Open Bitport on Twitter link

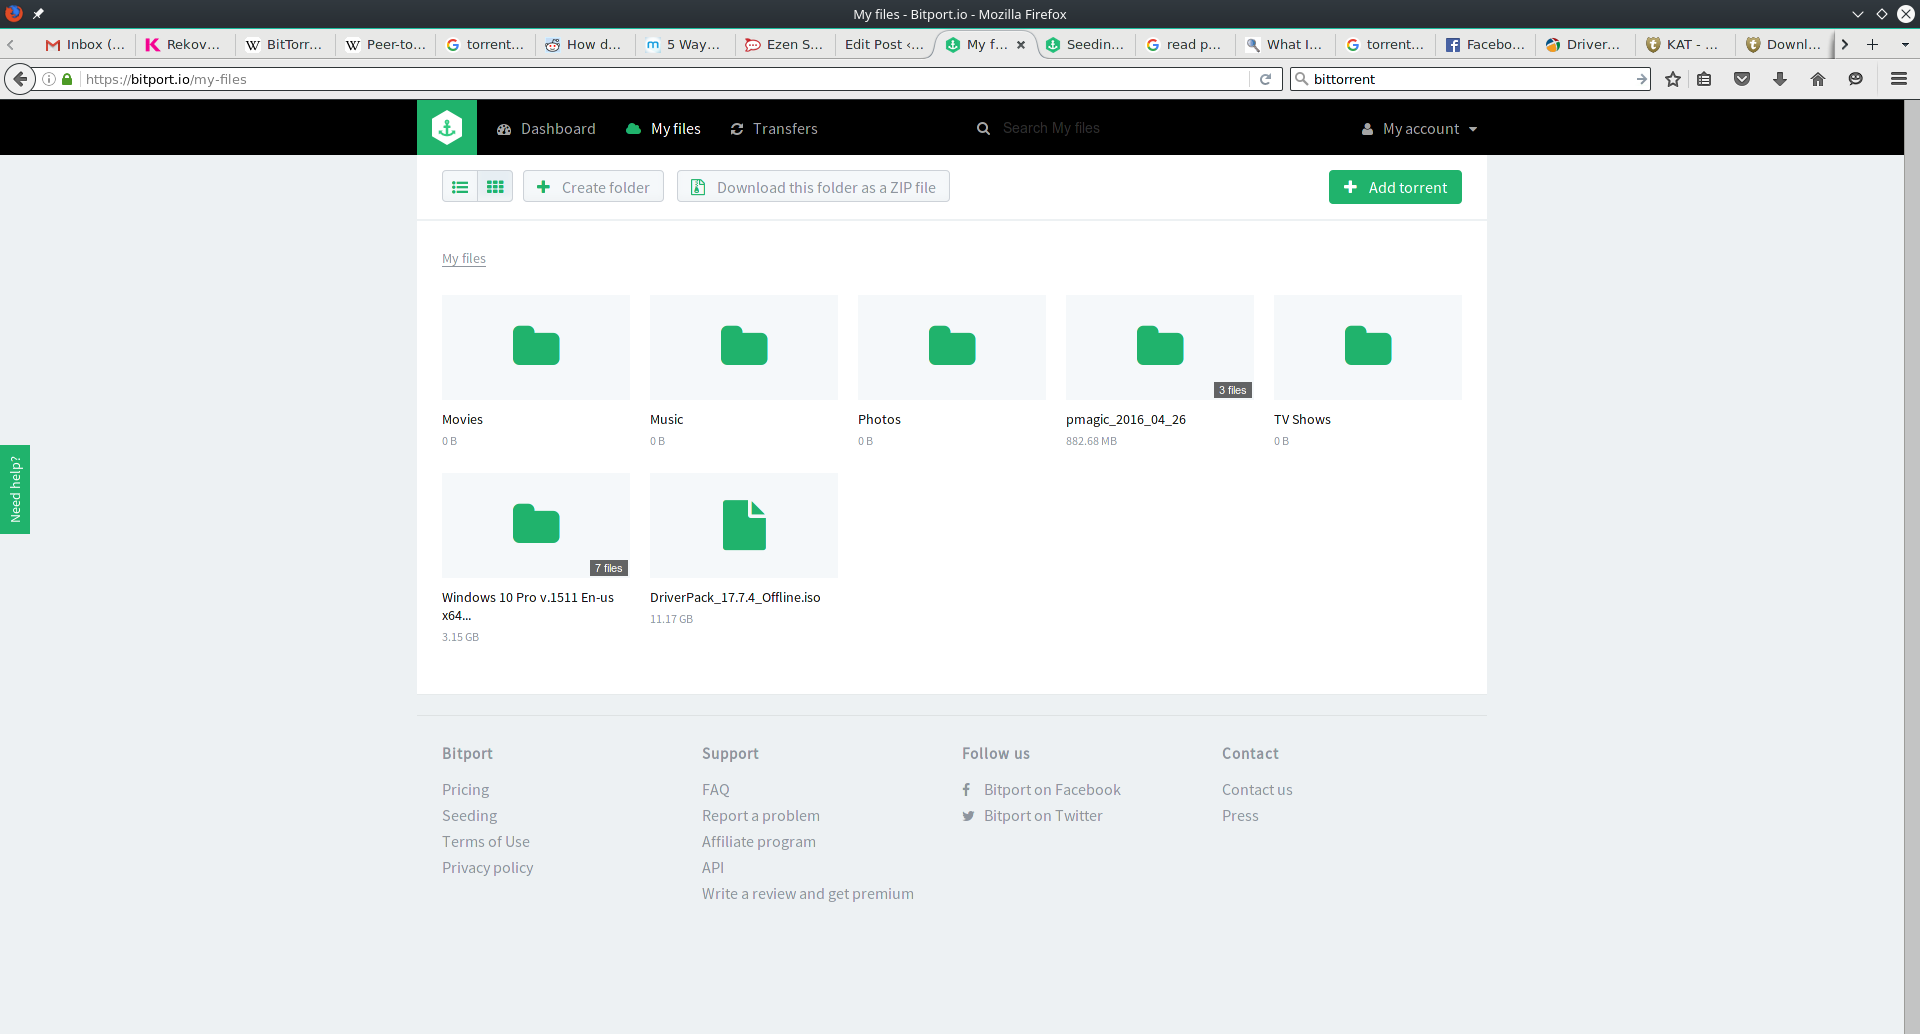coord(1042,816)
